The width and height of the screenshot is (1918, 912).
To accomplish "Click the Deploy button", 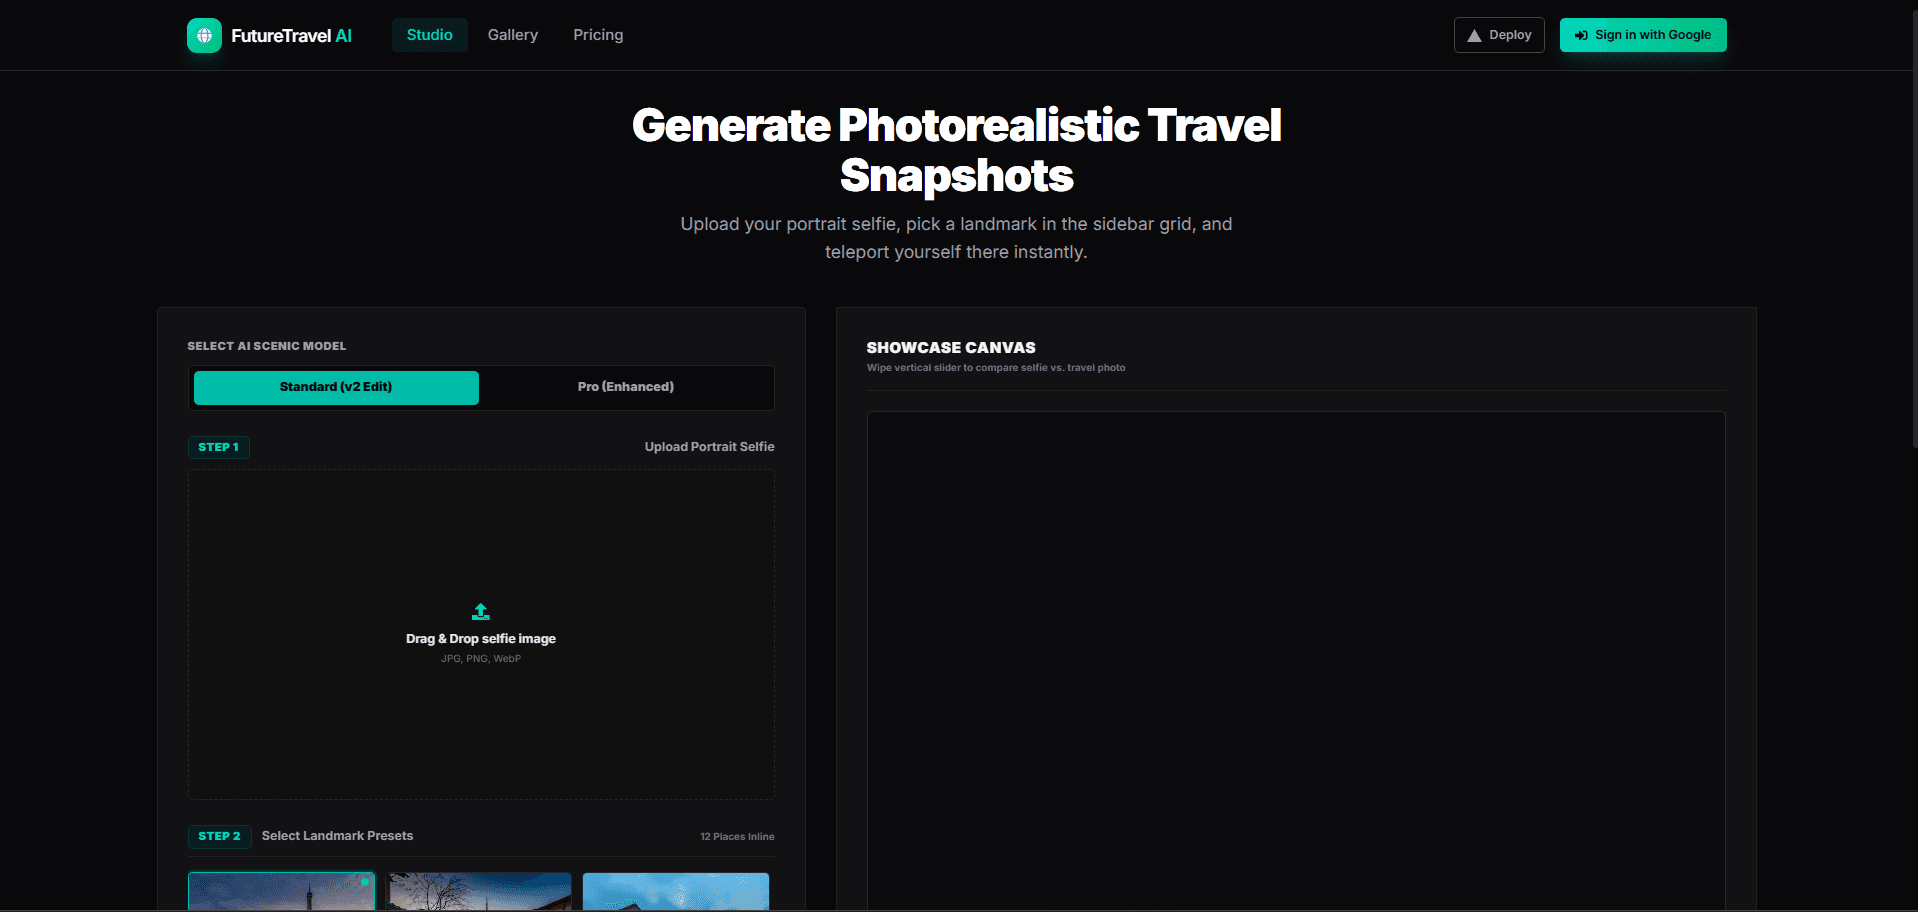I will 1499,35.
